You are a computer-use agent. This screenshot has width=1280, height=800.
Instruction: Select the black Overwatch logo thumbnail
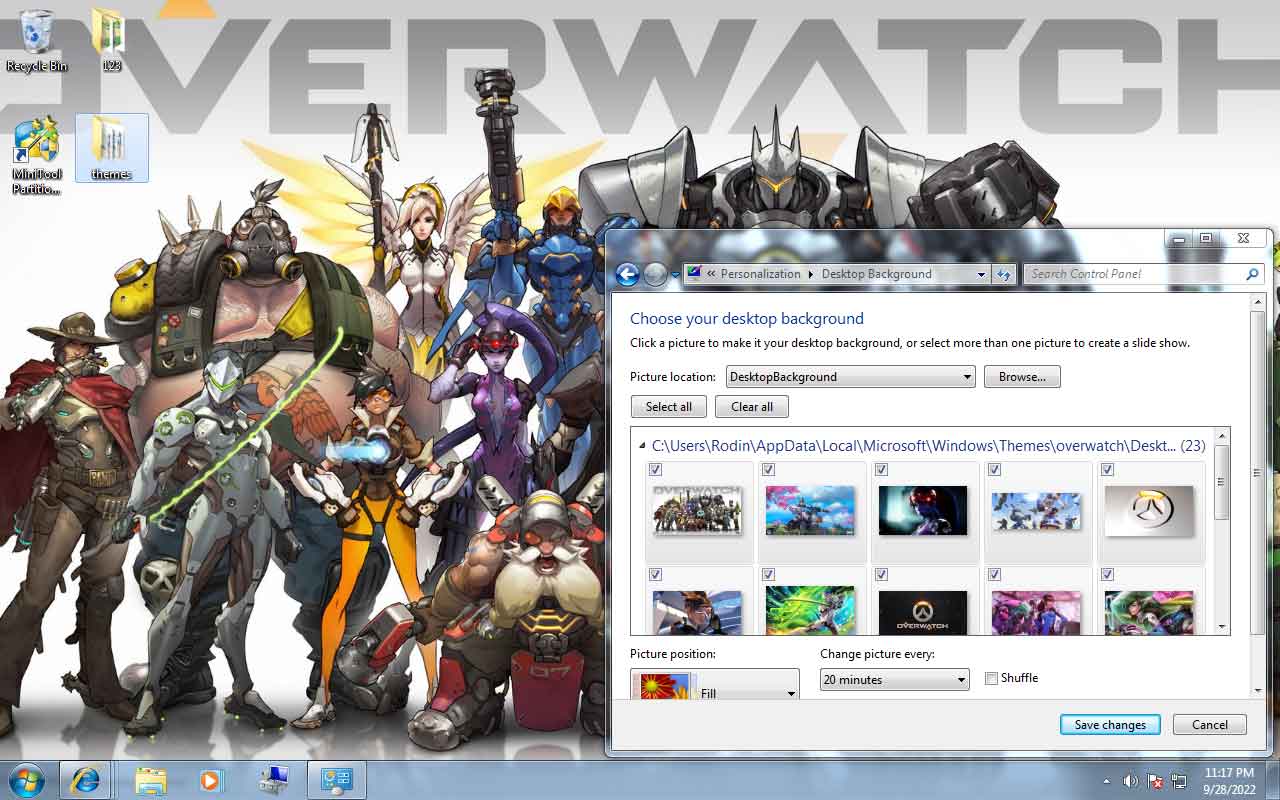point(923,612)
